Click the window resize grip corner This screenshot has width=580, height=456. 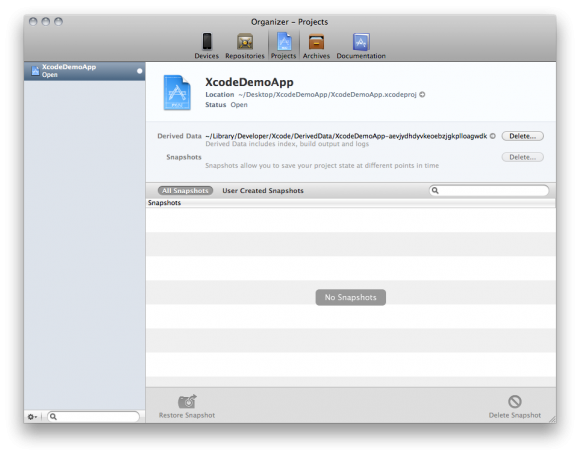[552, 419]
